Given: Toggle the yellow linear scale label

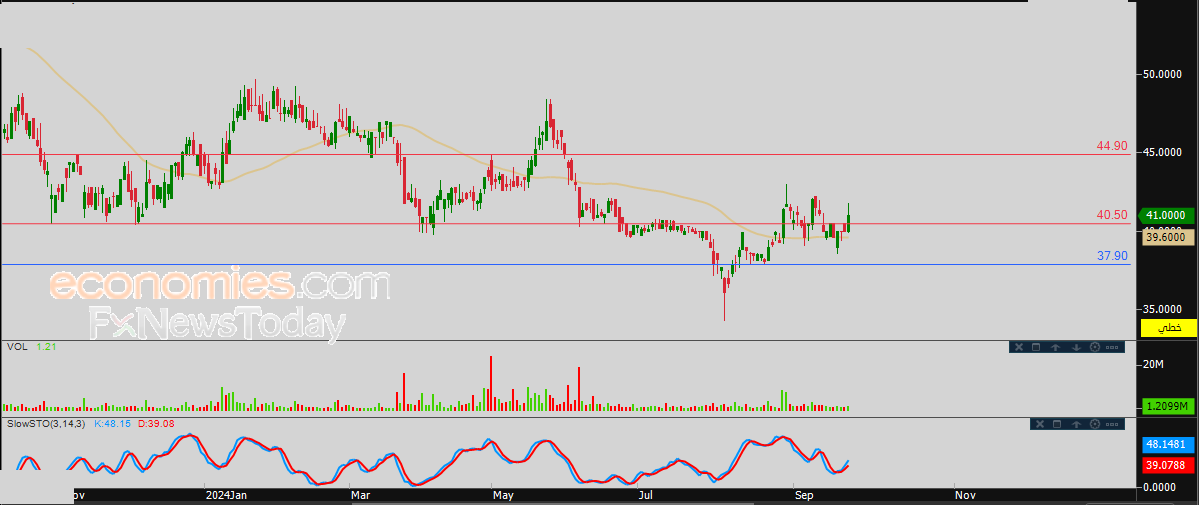Looking at the screenshot, I should pos(1168,328).
